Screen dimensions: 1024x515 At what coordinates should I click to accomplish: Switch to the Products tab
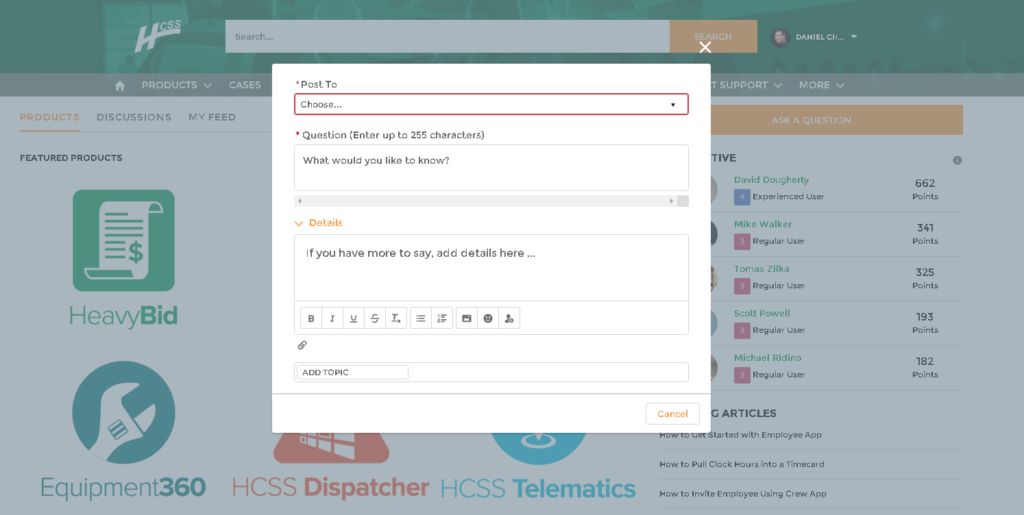coord(50,117)
